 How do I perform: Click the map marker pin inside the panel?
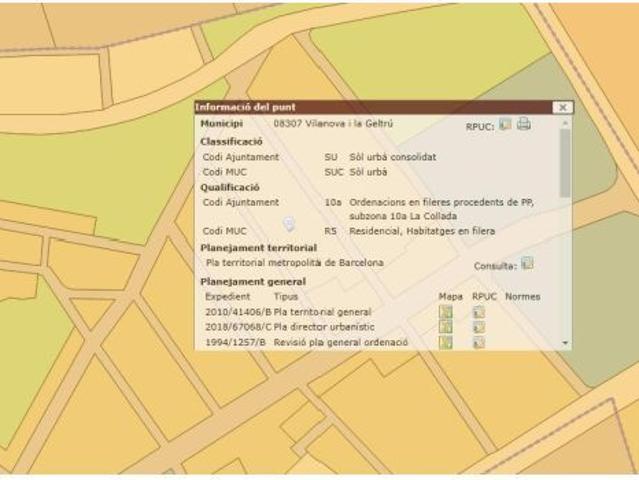[x=288, y=223]
